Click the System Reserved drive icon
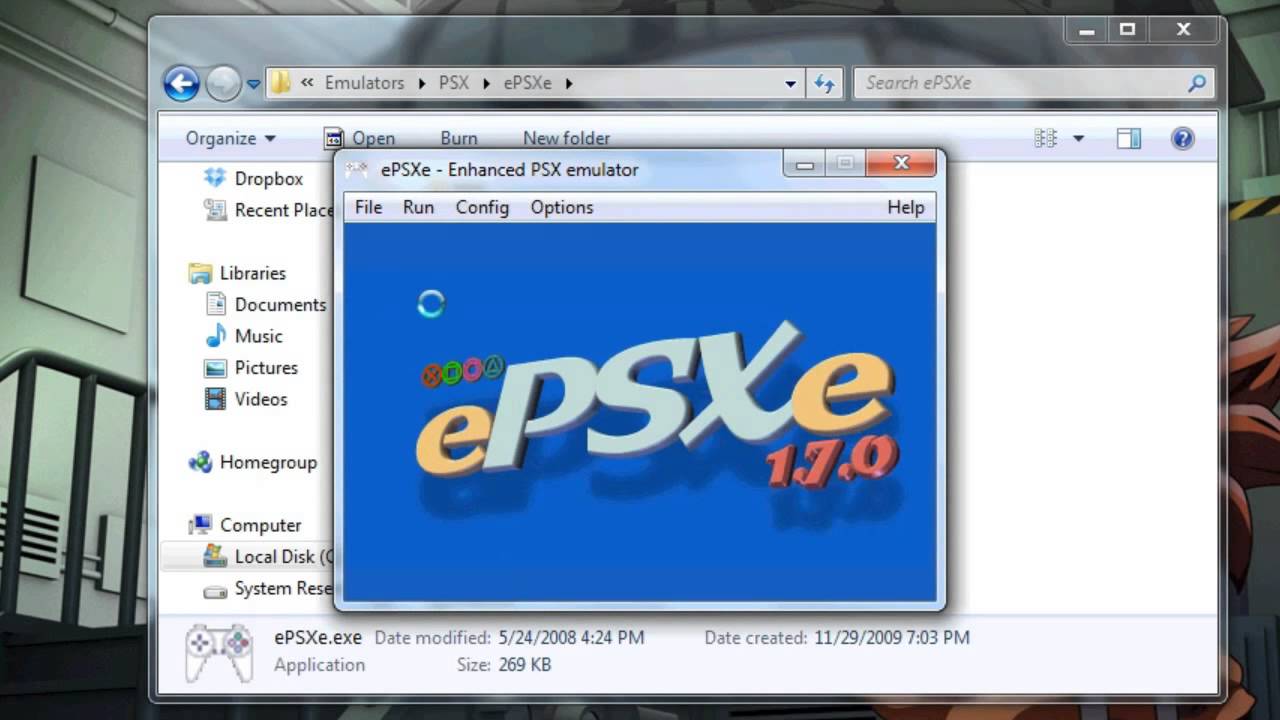The width and height of the screenshot is (1280, 720). 215,590
